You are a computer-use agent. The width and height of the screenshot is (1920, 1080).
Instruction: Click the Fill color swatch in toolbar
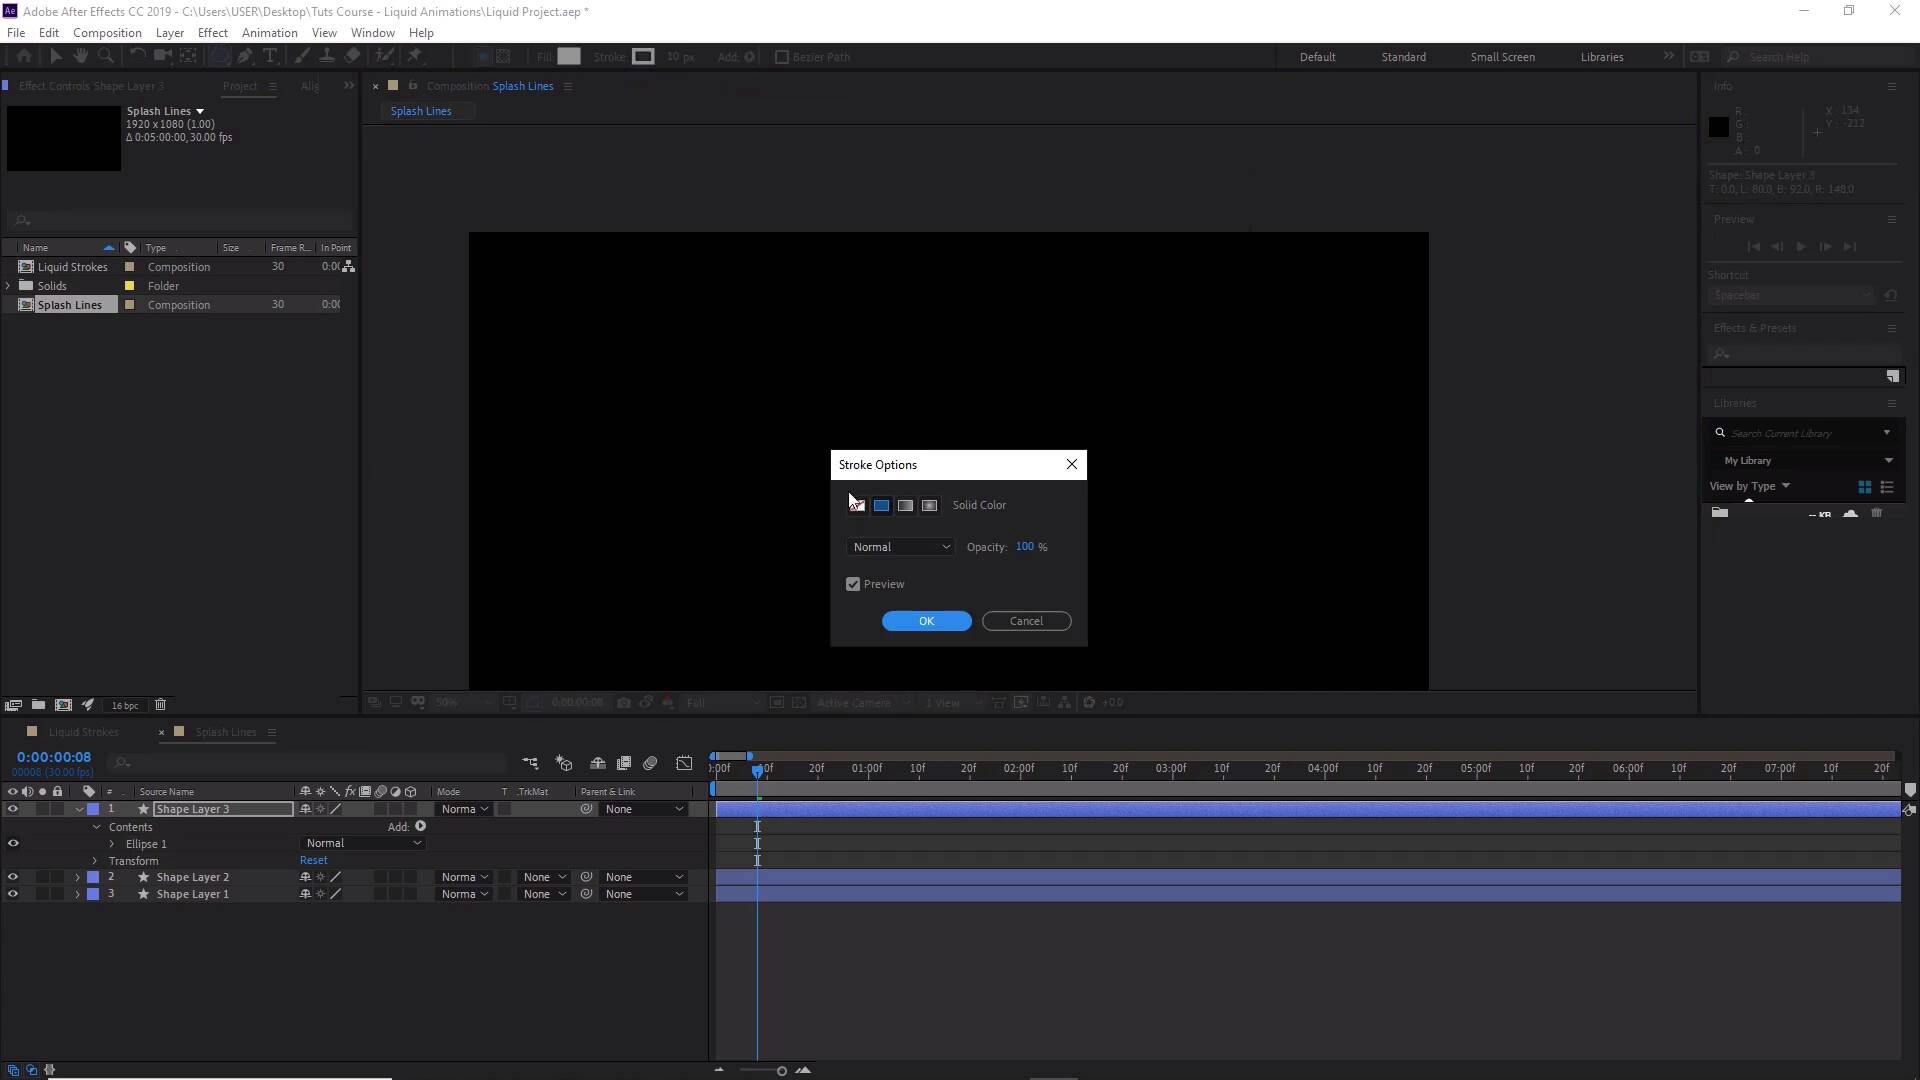click(x=569, y=57)
